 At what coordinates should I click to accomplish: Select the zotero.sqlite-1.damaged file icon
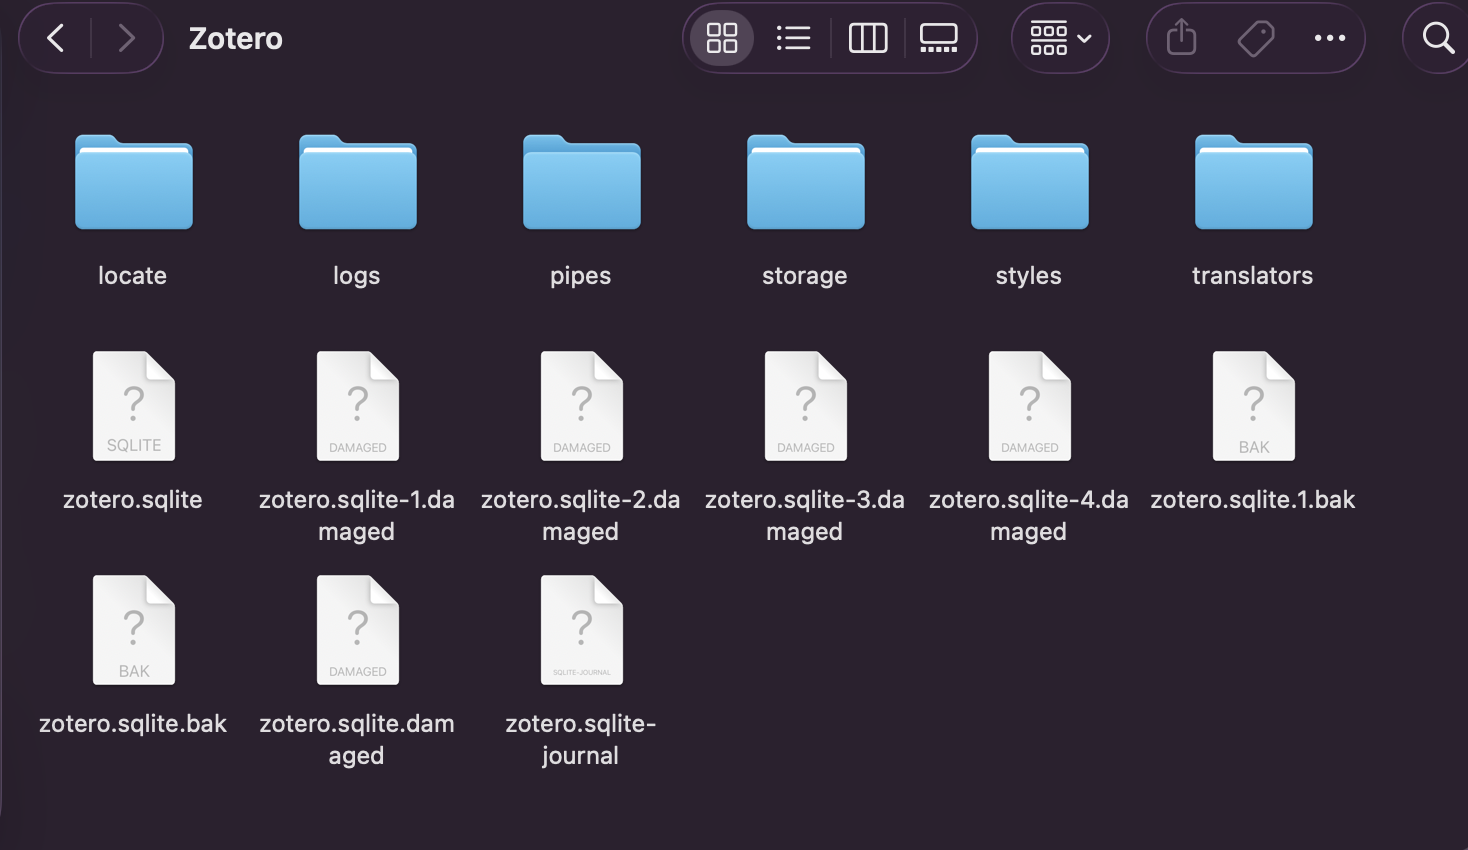click(358, 406)
